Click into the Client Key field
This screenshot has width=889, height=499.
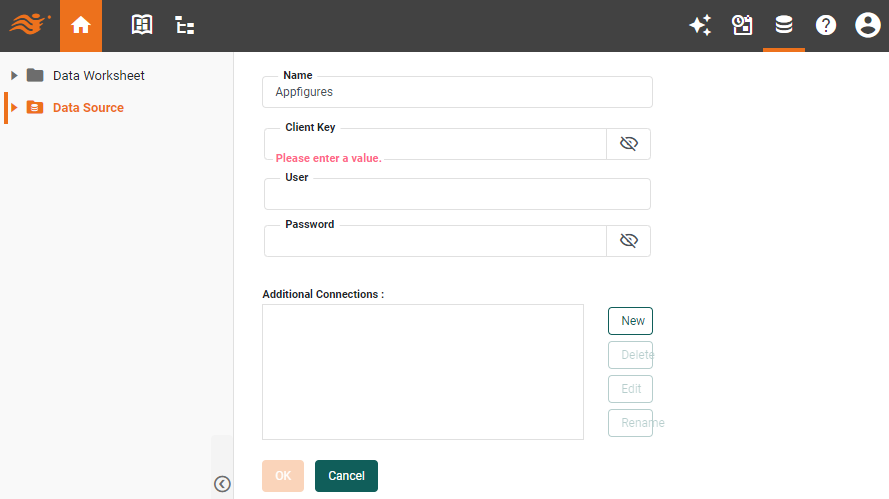pyautogui.click(x=435, y=143)
